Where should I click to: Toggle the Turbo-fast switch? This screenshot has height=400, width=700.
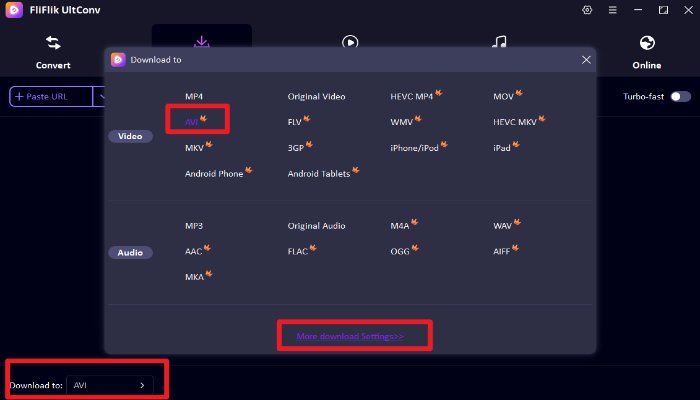pos(681,96)
